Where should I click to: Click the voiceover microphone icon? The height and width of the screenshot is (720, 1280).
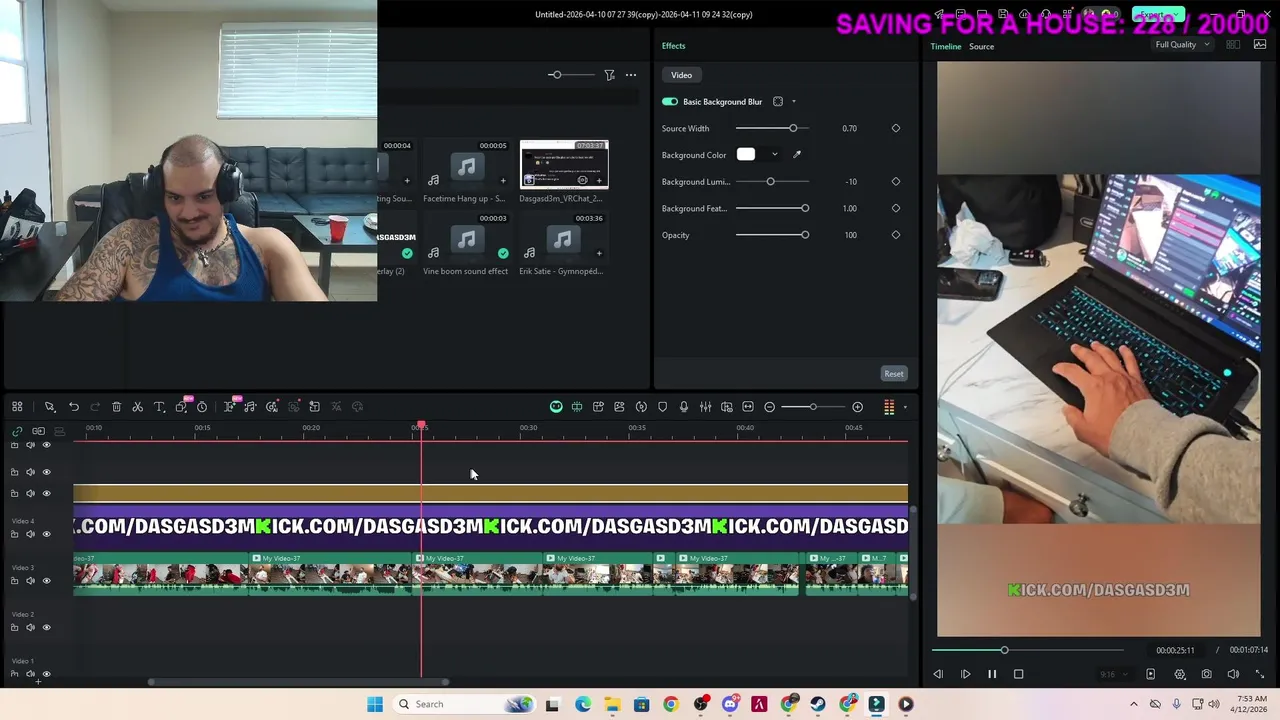coord(684,407)
